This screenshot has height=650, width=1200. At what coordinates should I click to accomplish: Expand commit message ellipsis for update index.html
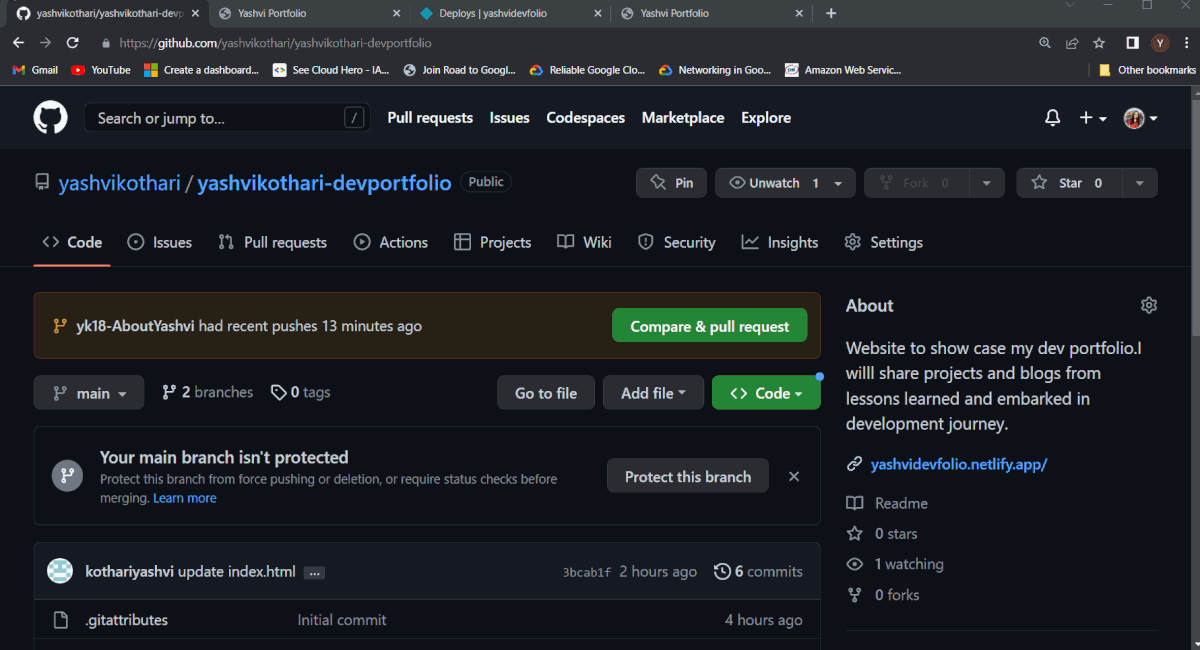coord(314,573)
